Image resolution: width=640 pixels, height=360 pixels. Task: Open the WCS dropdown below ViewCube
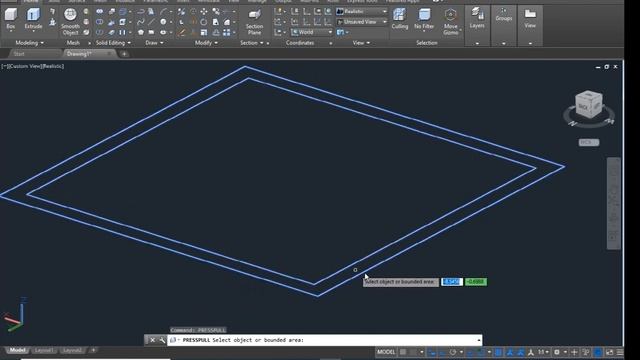[589, 142]
